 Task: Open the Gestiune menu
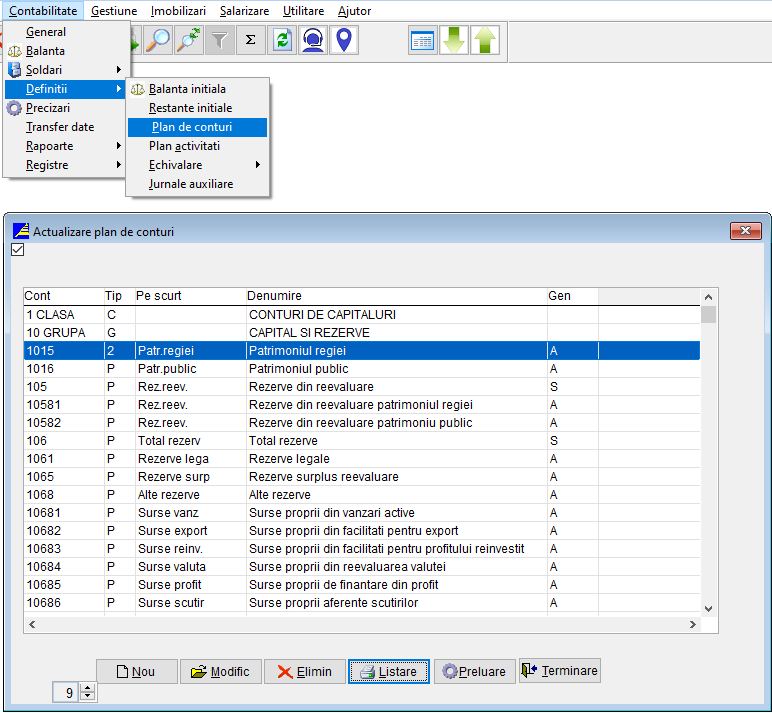click(x=114, y=10)
